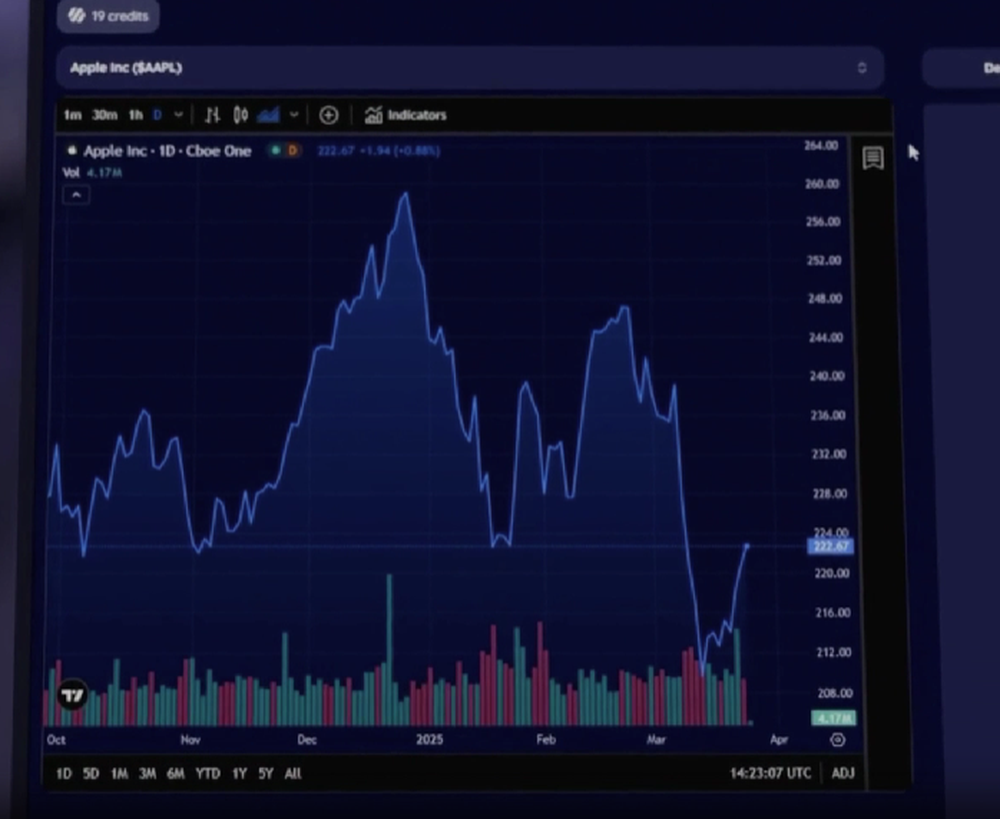Viewport: 1000px width, 819px height.
Task: Open the Indicators panel
Action: [406, 115]
